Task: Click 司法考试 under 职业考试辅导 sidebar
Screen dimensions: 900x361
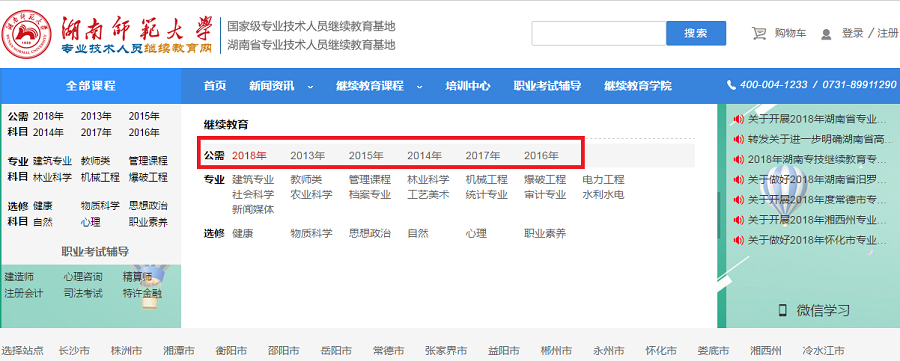Action: [x=83, y=293]
